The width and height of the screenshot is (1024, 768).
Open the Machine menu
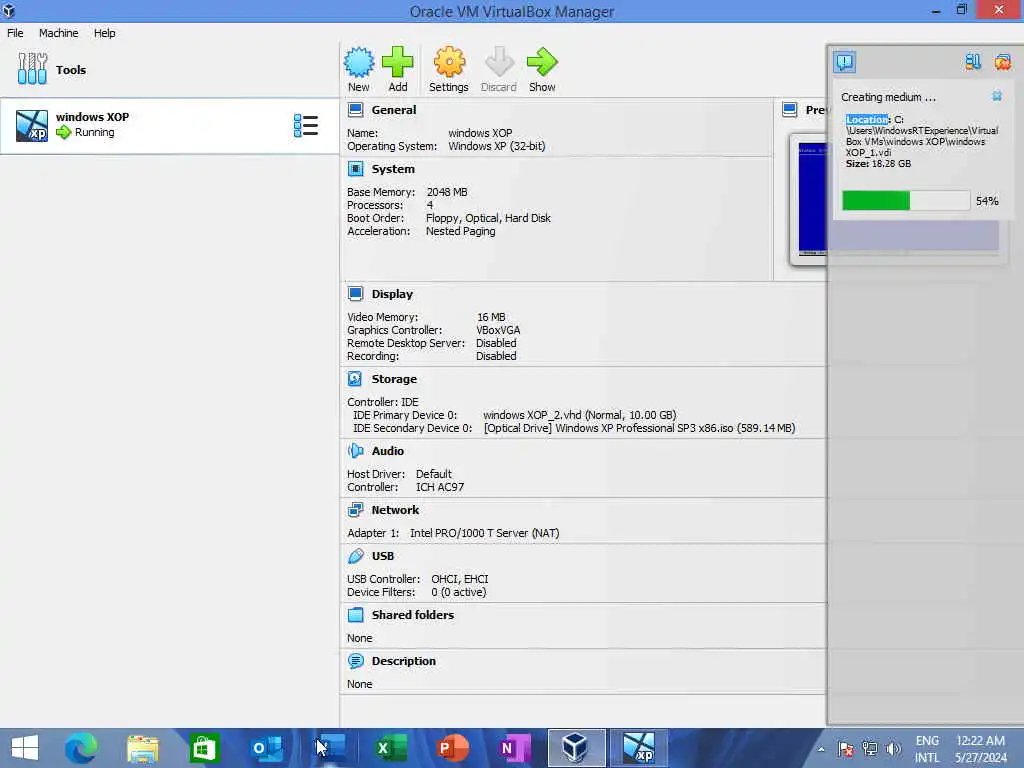[x=58, y=33]
